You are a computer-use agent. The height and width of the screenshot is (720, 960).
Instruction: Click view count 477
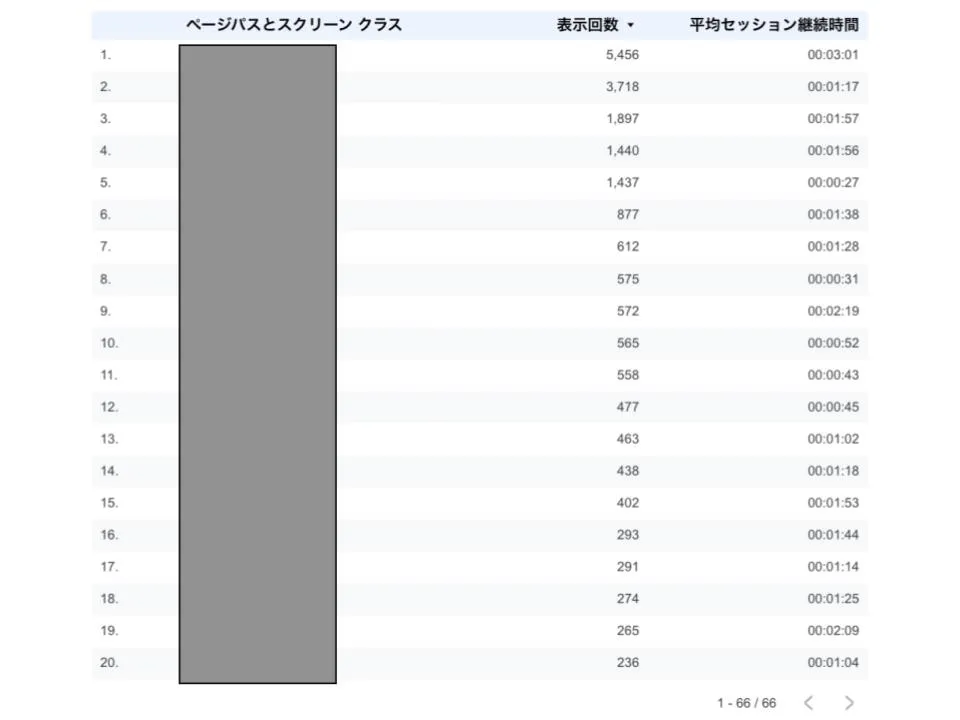click(x=628, y=407)
